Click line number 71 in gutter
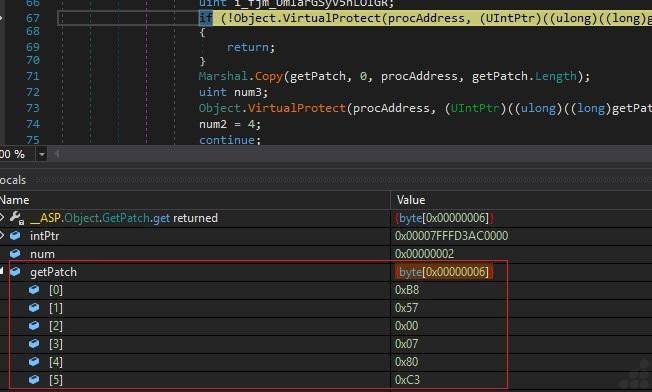The width and height of the screenshot is (652, 392). (x=32, y=76)
